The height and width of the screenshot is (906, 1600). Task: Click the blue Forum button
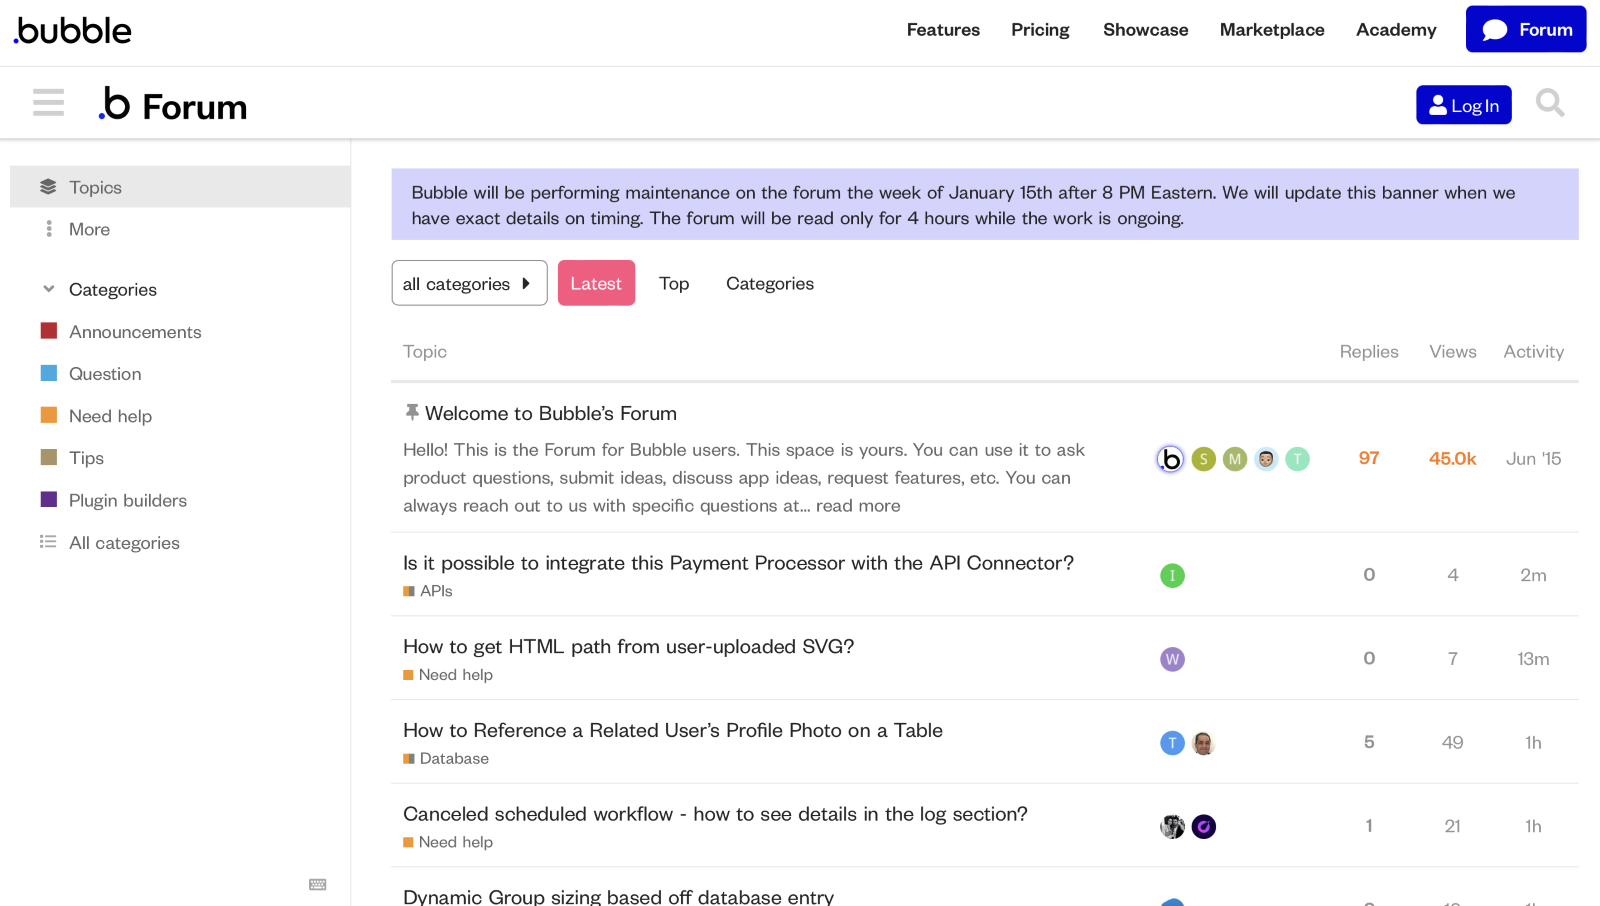pyautogui.click(x=1526, y=29)
